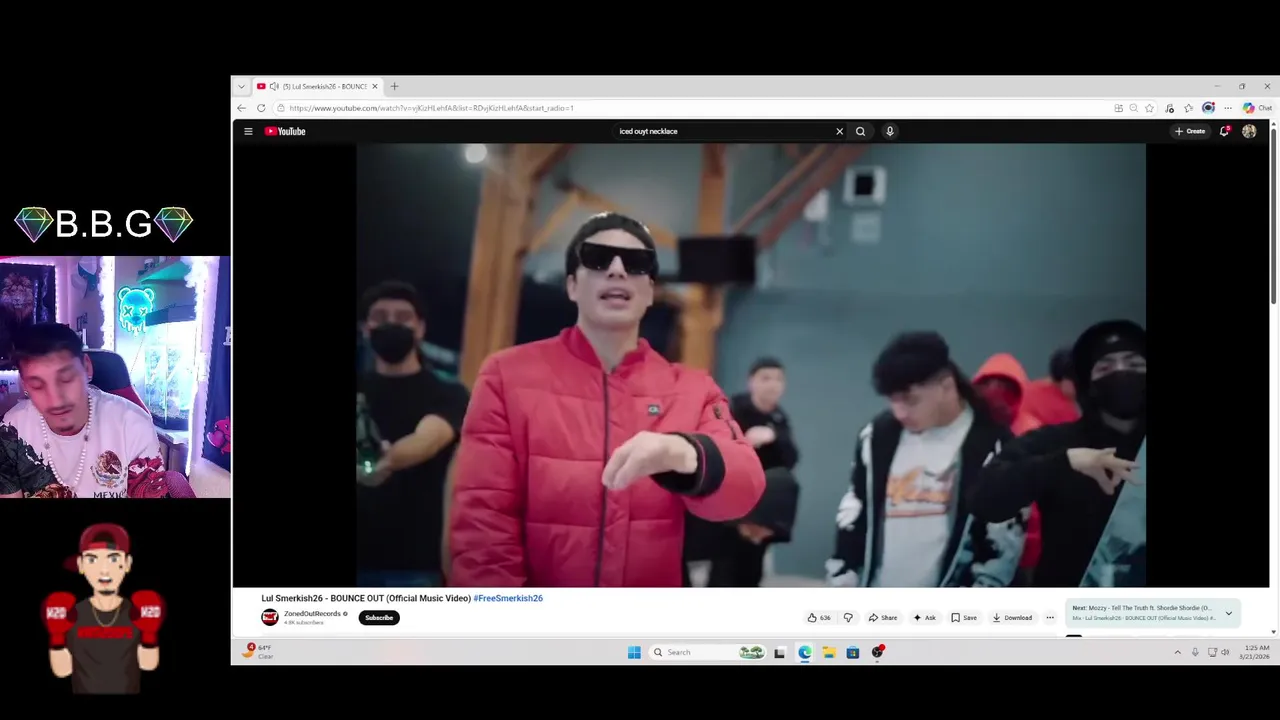This screenshot has width=1280, height=720.
Task: Click the browser address bar URL
Action: (x=431, y=108)
